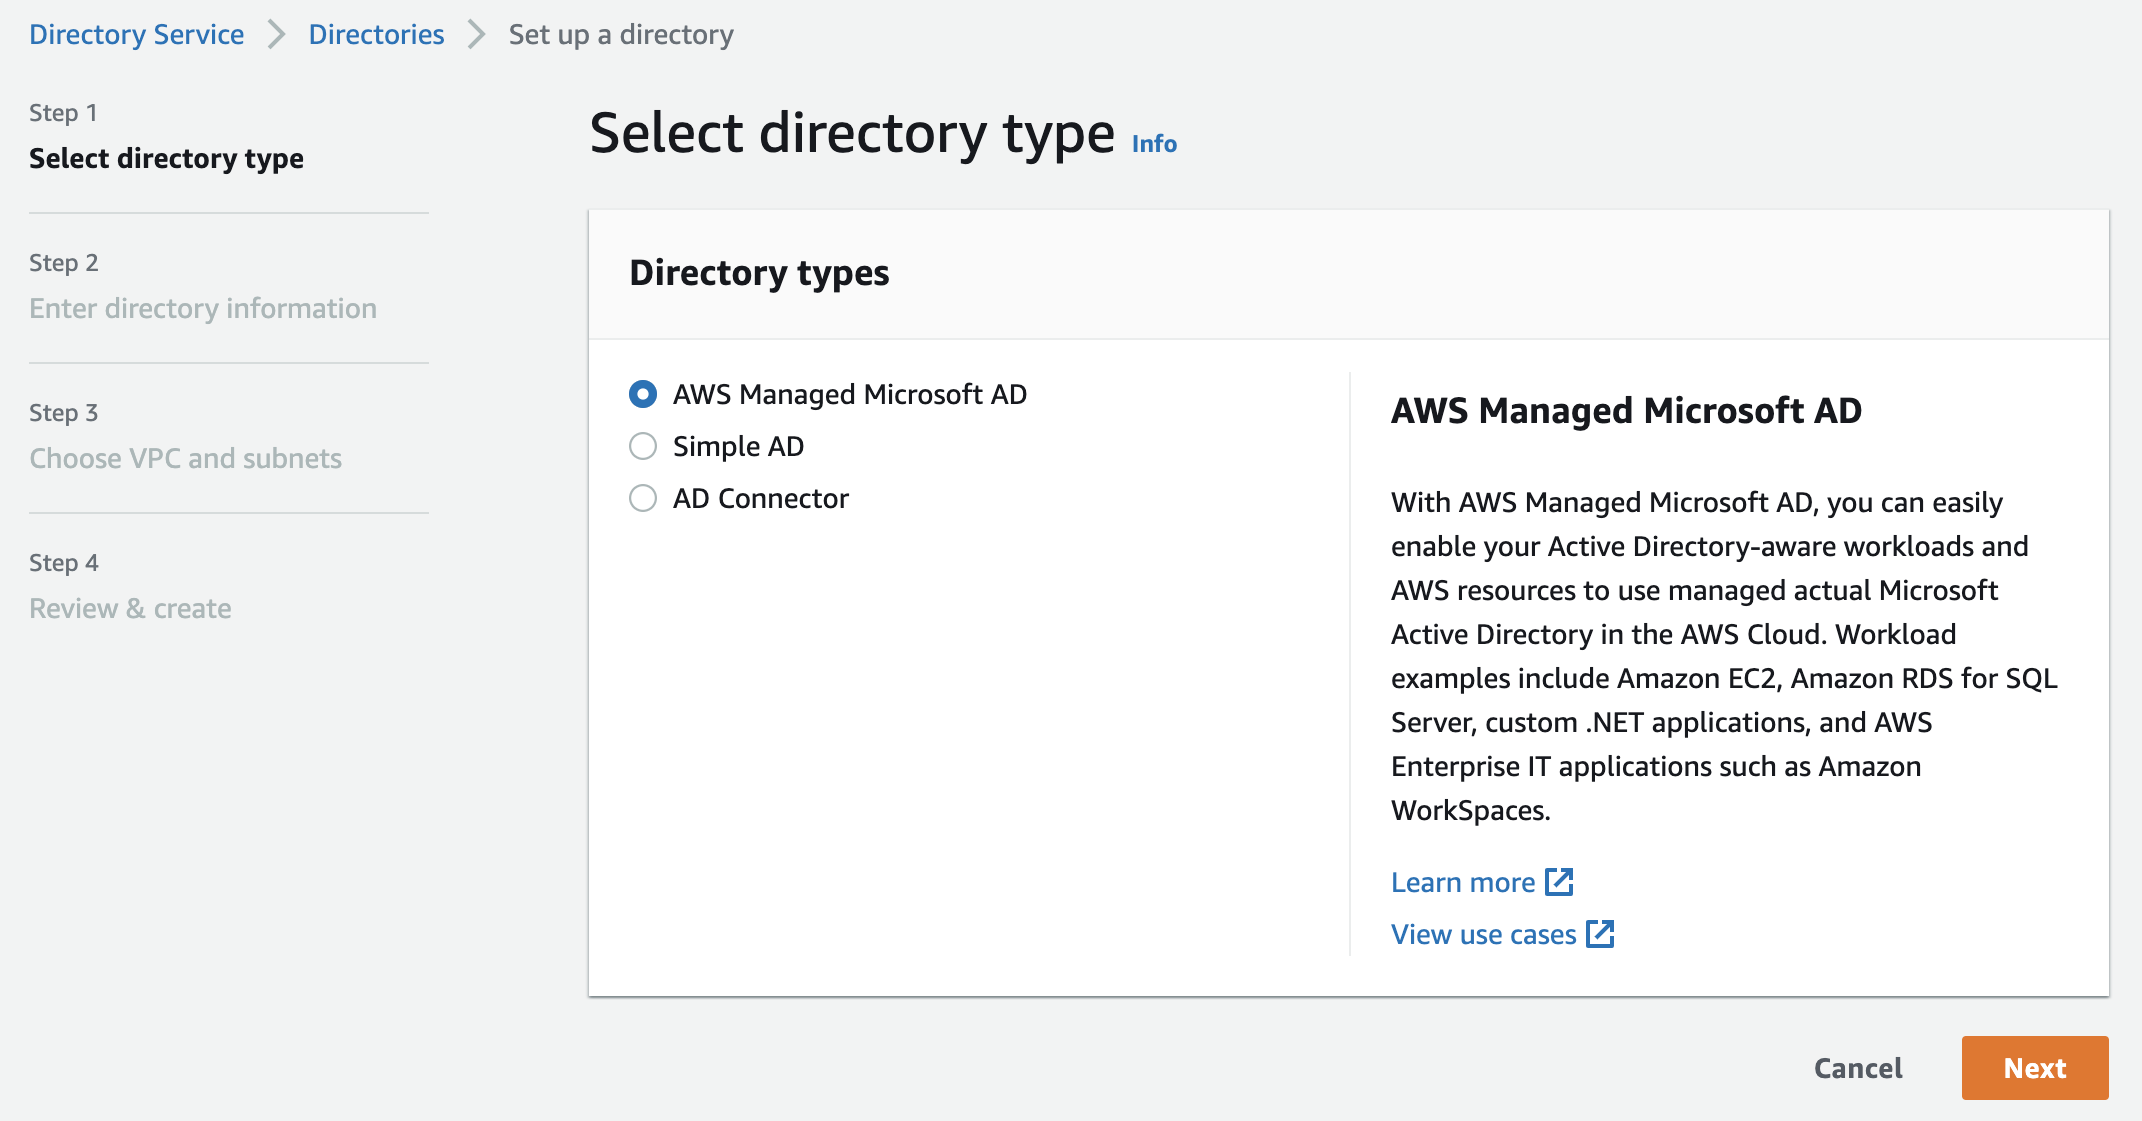Click the Learn more link
This screenshot has width=2142, height=1121.
click(x=1464, y=882)
